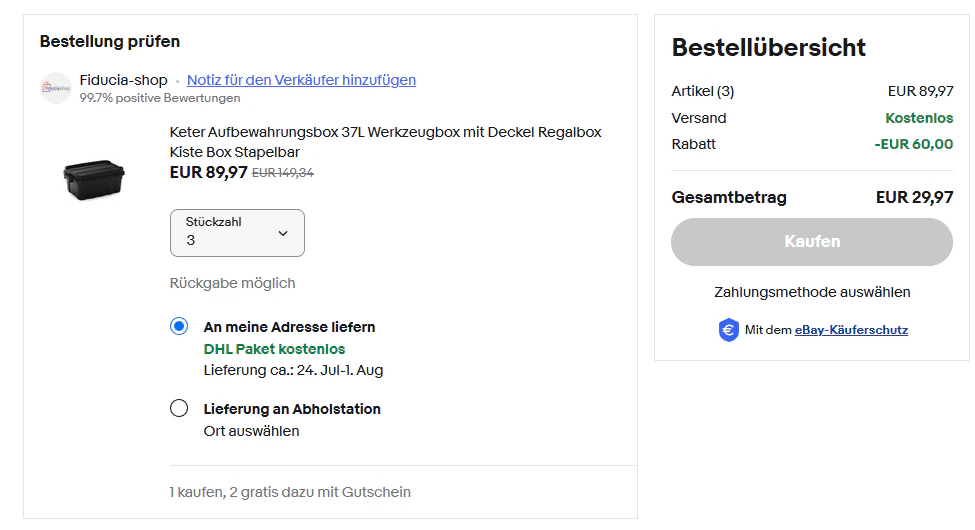Viewport: 975px width, 530px height.
Task: Click the Fiducia-shop seller logo avatar
Action: (x=56, y=88)
